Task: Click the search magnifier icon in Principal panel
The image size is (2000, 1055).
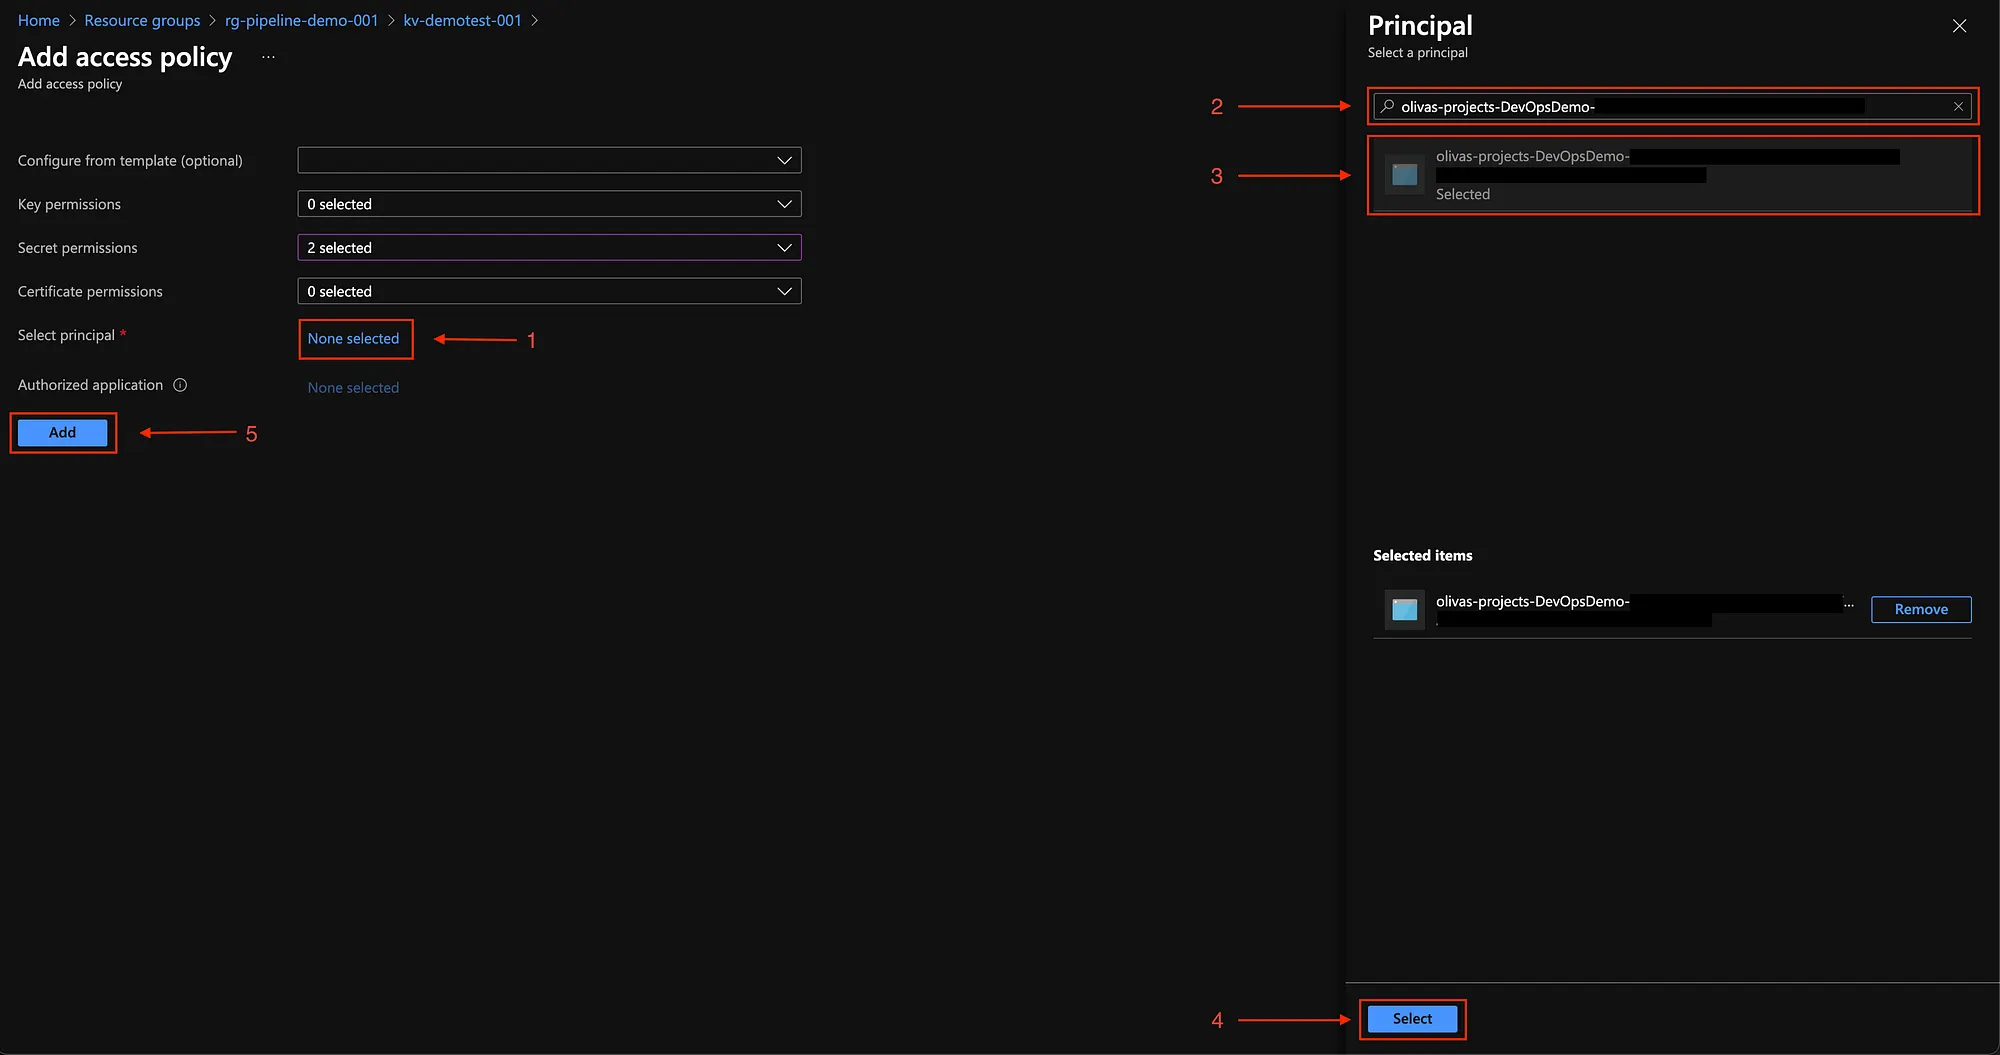Action: point(1387,106)
